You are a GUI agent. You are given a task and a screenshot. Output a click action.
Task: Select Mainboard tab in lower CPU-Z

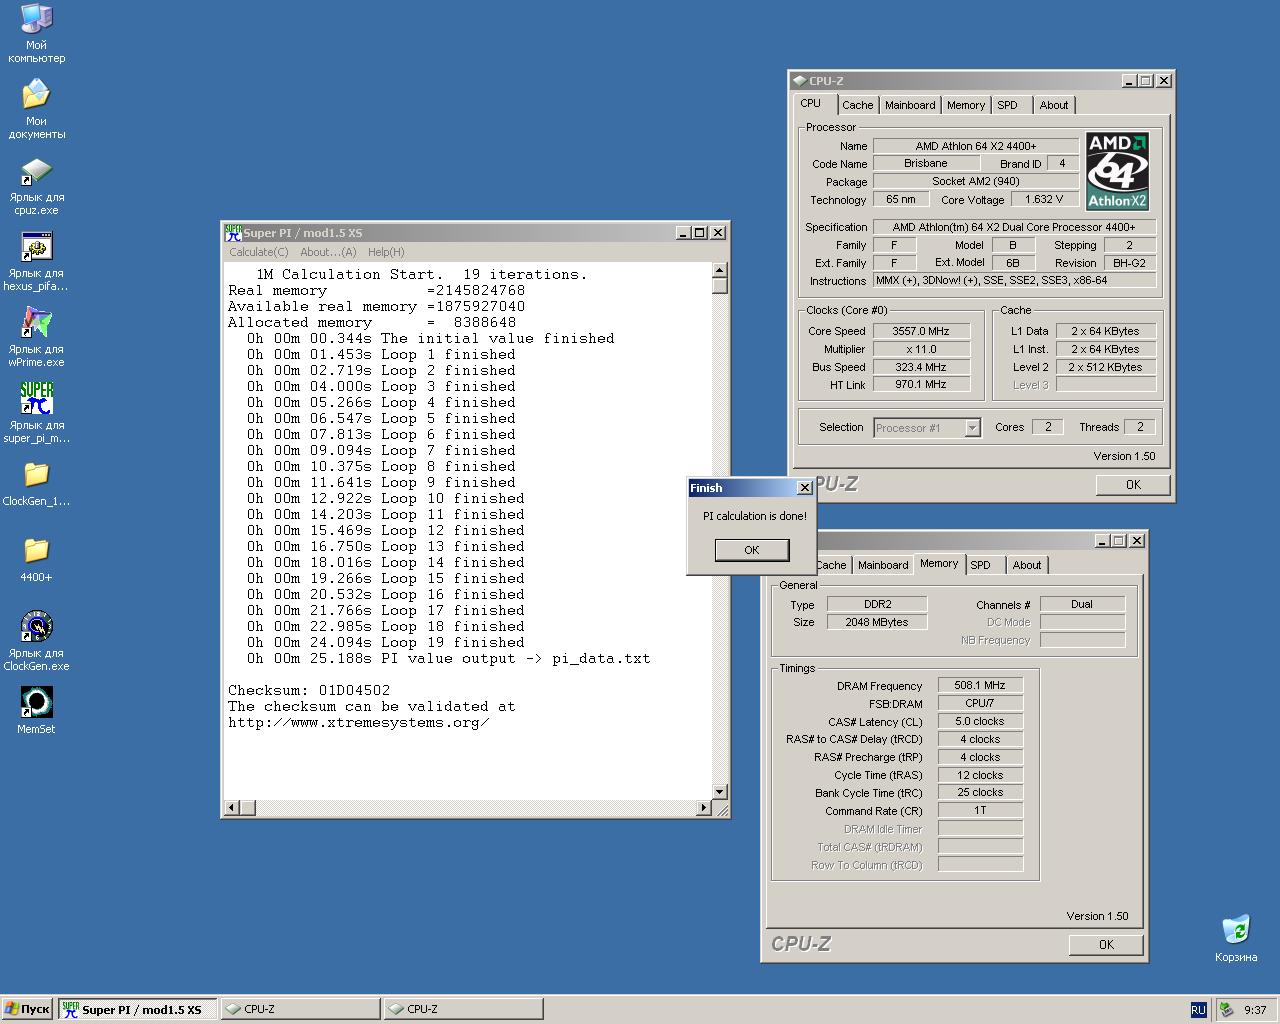click(883, 565)
